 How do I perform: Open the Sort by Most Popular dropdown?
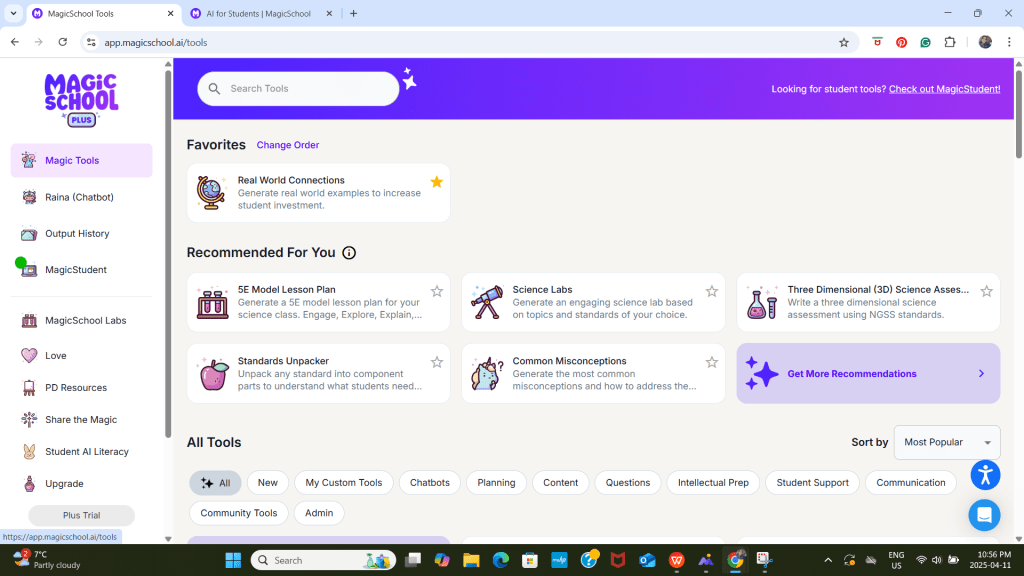946,442
